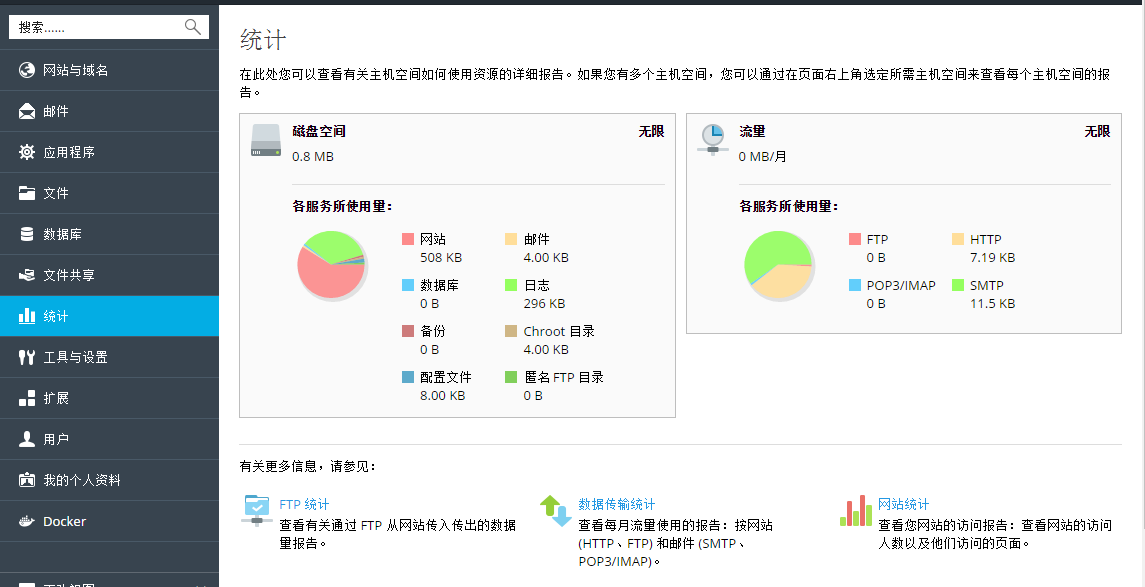Click the 日志 green legend swatch
Viewport: 1145px width, 587px height.
(x=511, y=285)
